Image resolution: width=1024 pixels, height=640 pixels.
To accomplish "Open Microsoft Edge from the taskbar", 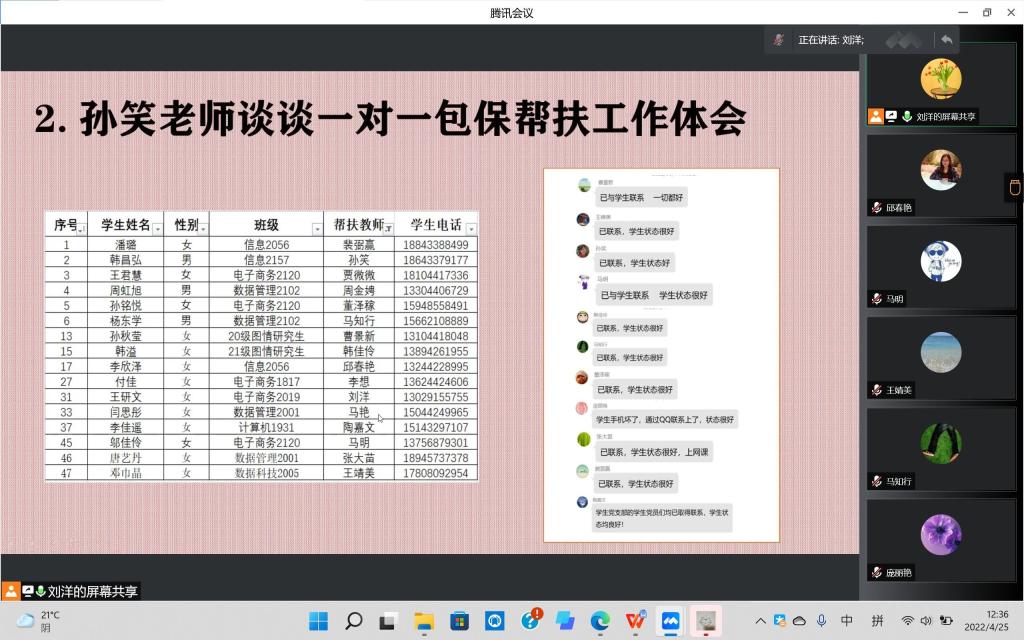I will (x=600, y=621).
